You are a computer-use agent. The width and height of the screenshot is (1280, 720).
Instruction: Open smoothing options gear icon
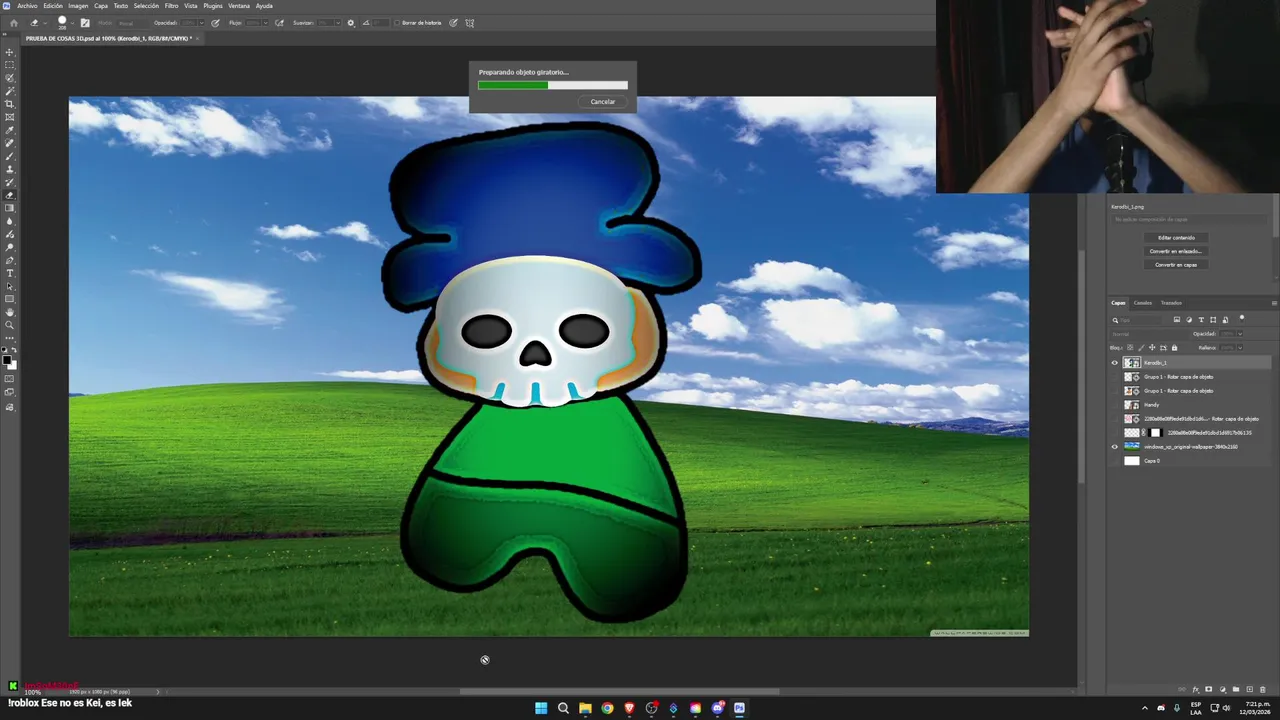pos(350,23)
